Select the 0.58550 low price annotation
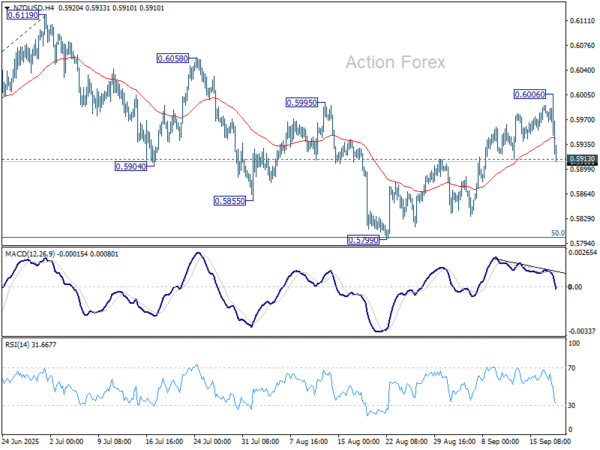This screenshot has width=600, height=450. [x=229, y=200]
